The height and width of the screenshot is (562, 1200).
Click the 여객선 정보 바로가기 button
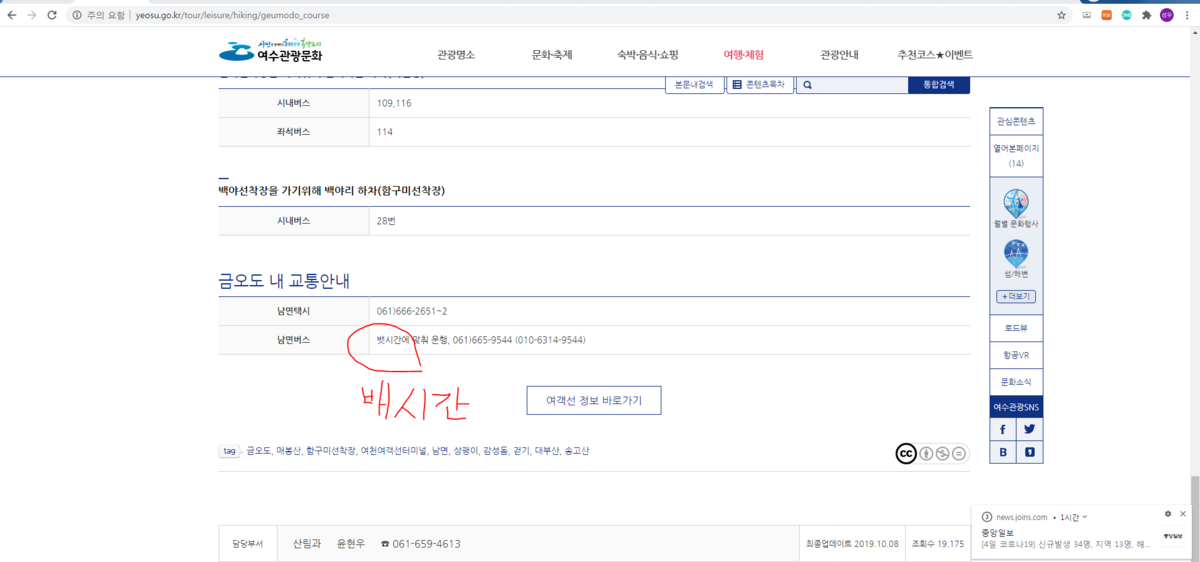[594, 400]
